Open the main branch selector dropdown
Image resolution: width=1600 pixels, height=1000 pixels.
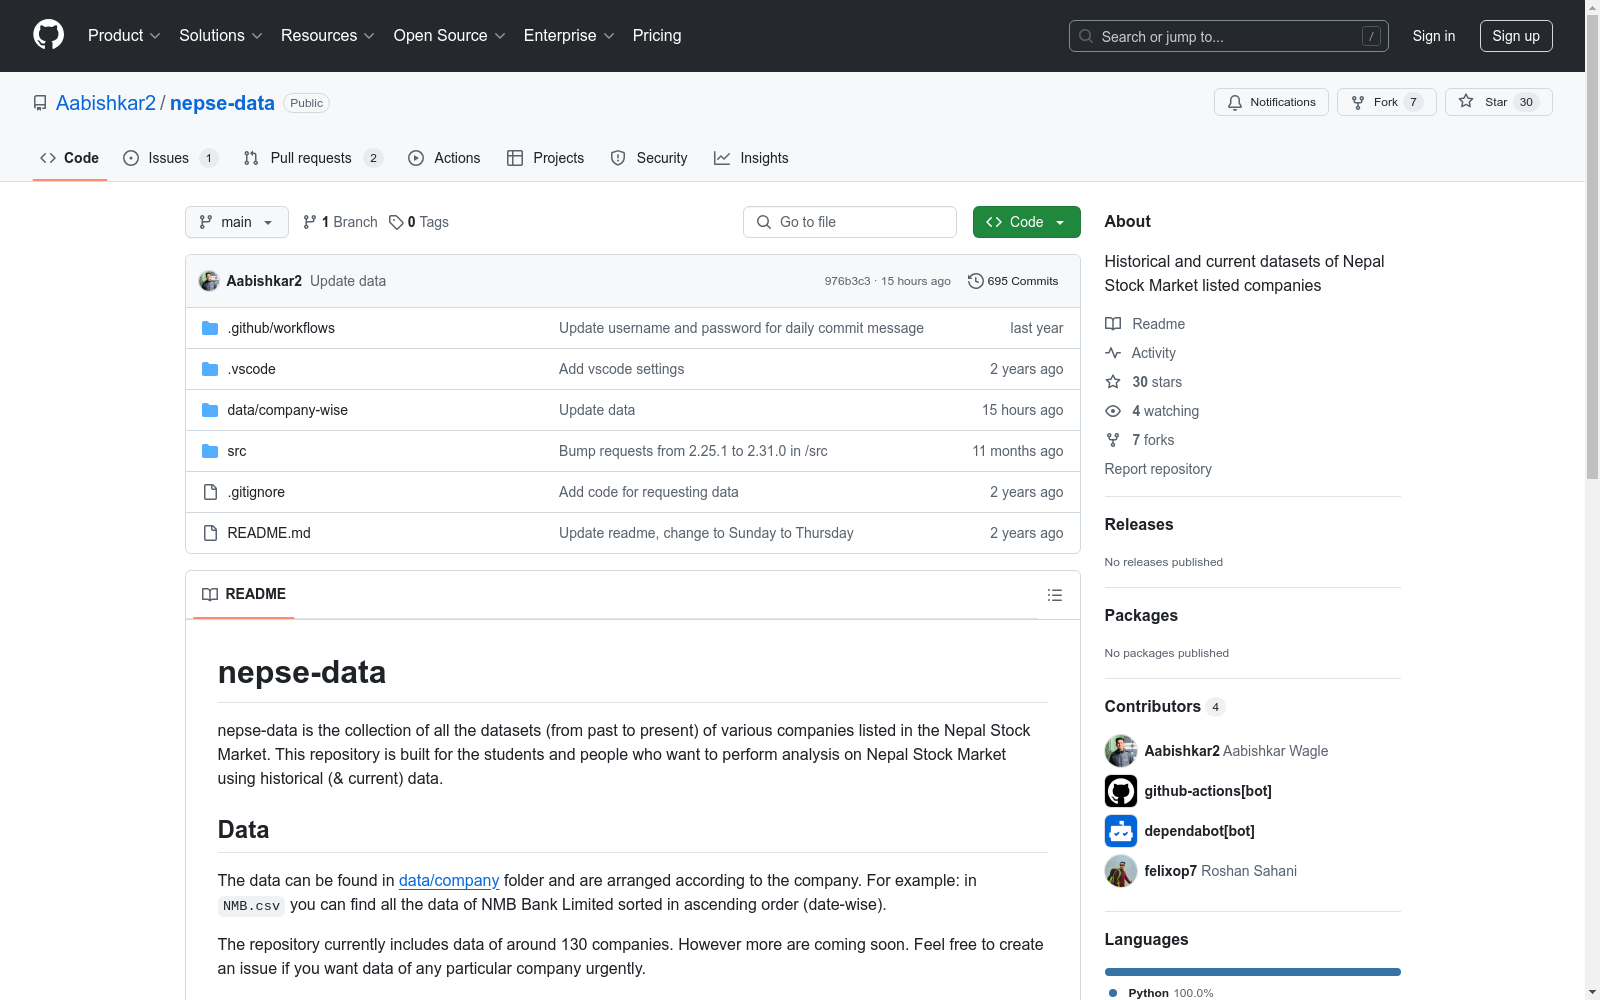(237, 222)
